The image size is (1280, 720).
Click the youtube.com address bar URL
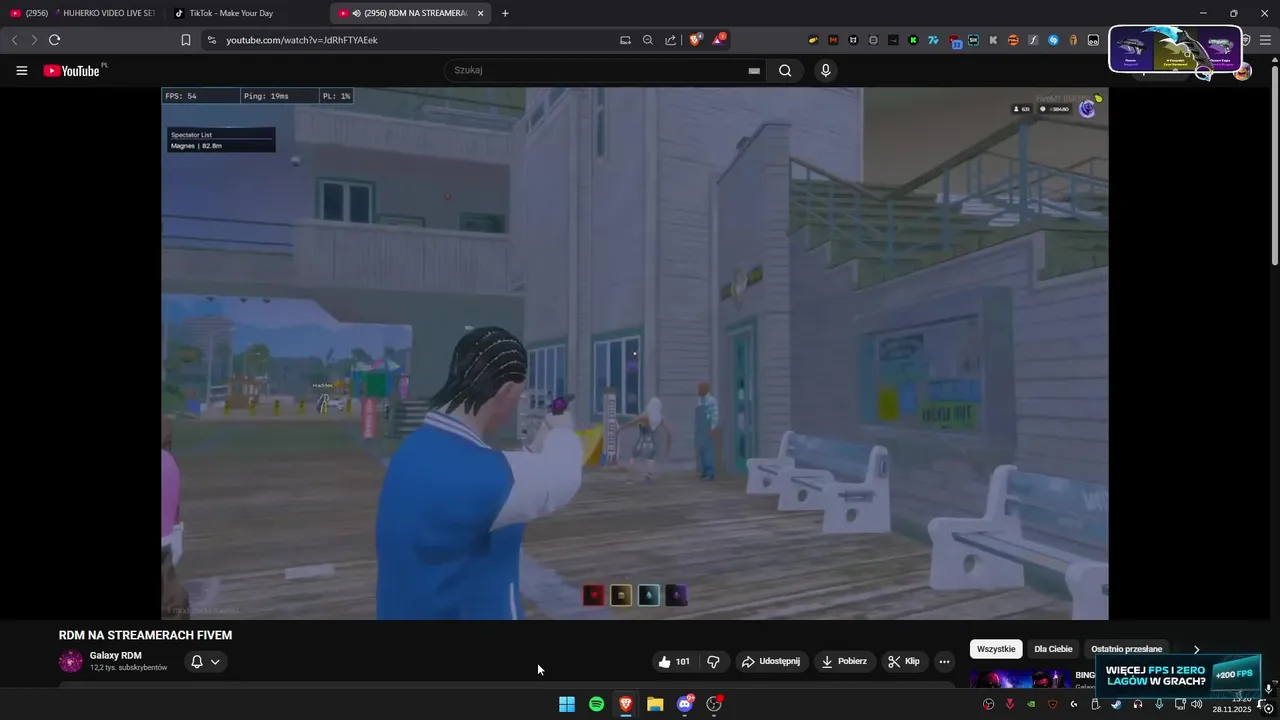click(x=302, y=40)
